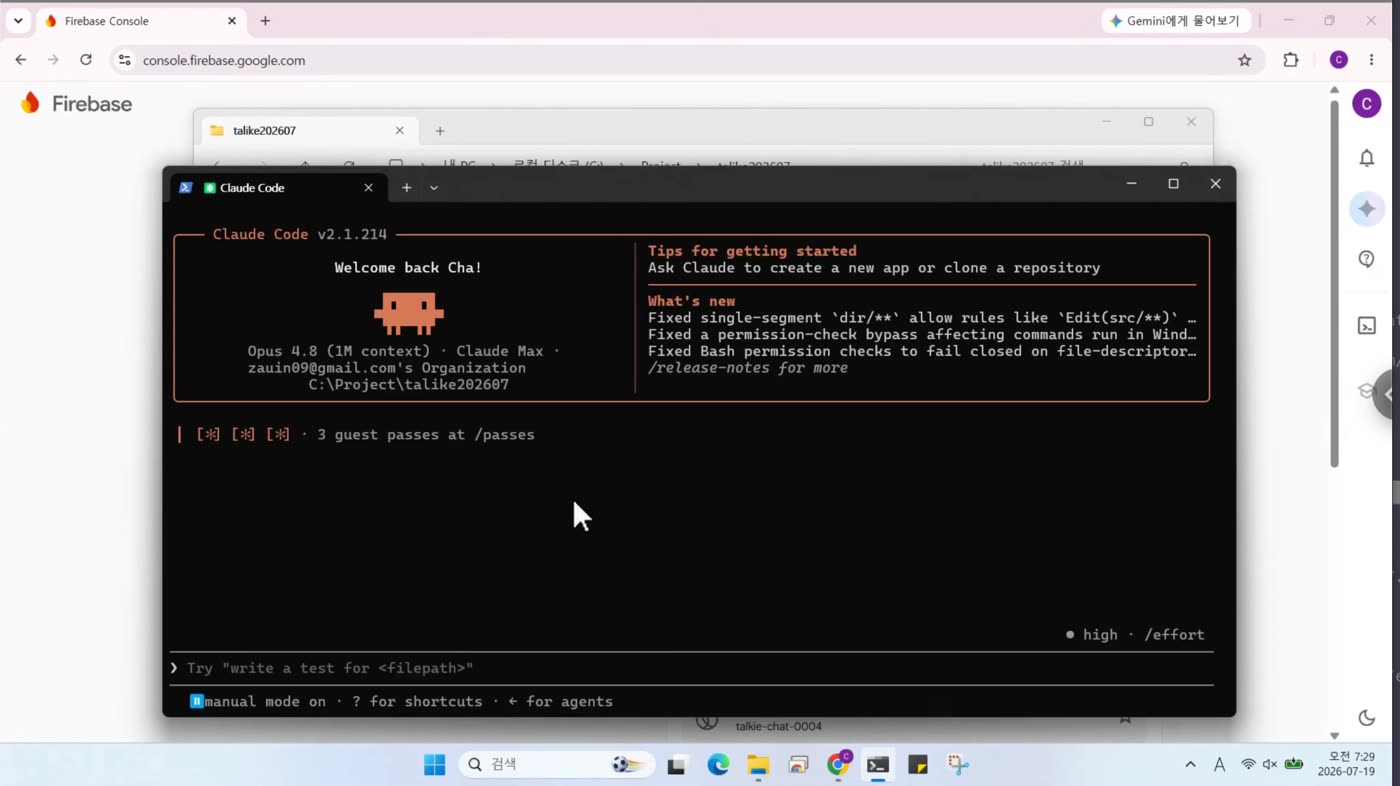Click the Claude Code prompt input line
The width and height of the screenshot is (1400, 786).
pos(691,668)
